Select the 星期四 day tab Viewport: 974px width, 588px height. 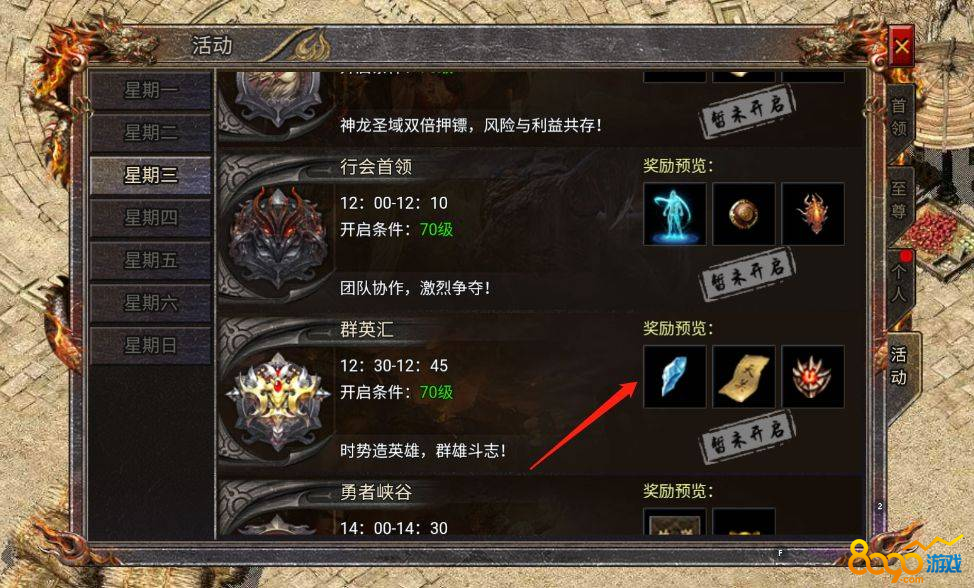pyautogui.click(x=151, y=217)
